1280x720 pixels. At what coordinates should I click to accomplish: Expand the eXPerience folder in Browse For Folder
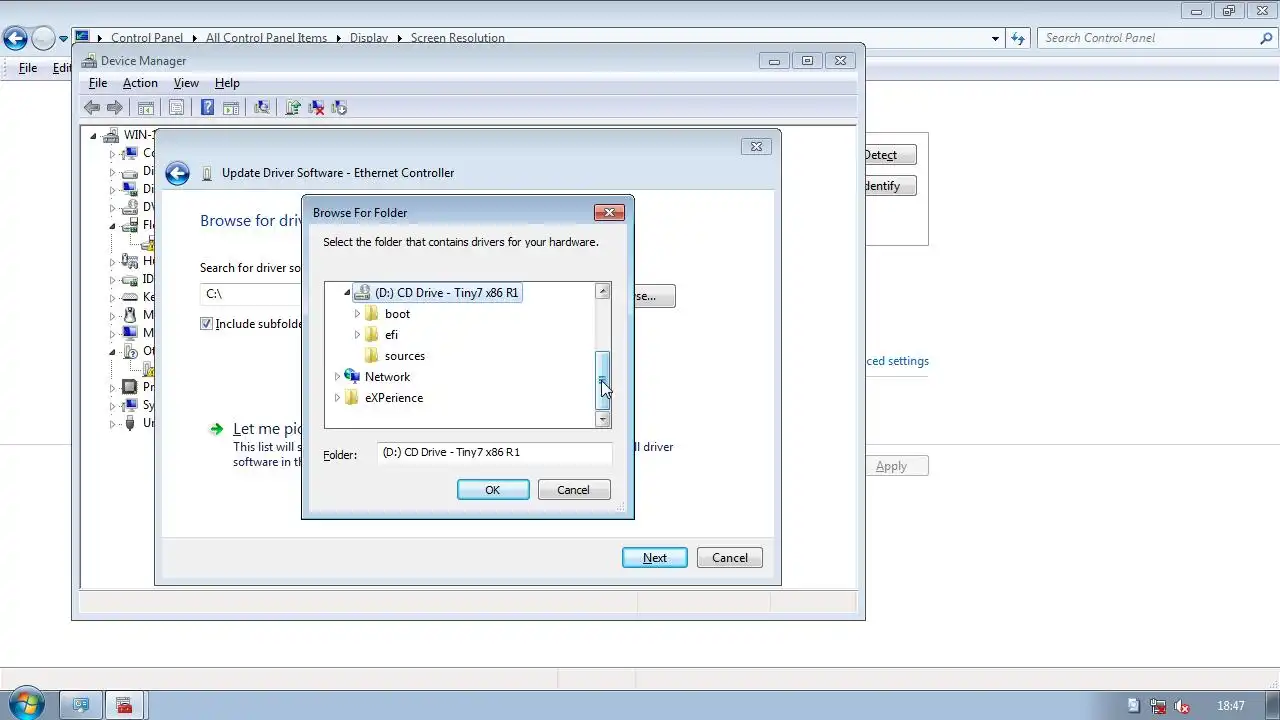pos(337,398)
